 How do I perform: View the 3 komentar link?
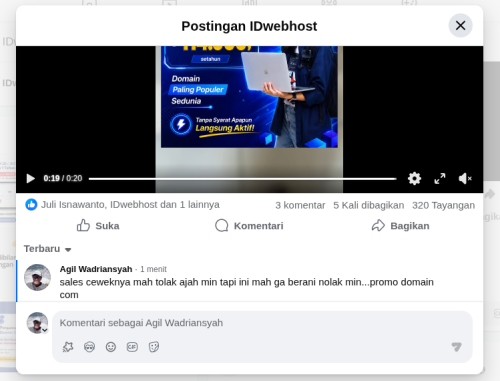[300, 205]
